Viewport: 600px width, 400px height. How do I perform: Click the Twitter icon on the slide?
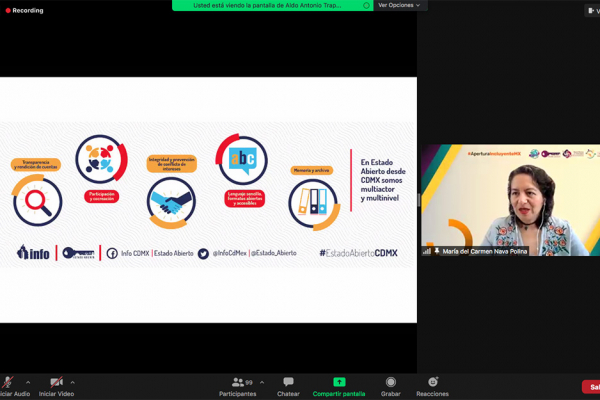tap(203, 253)
